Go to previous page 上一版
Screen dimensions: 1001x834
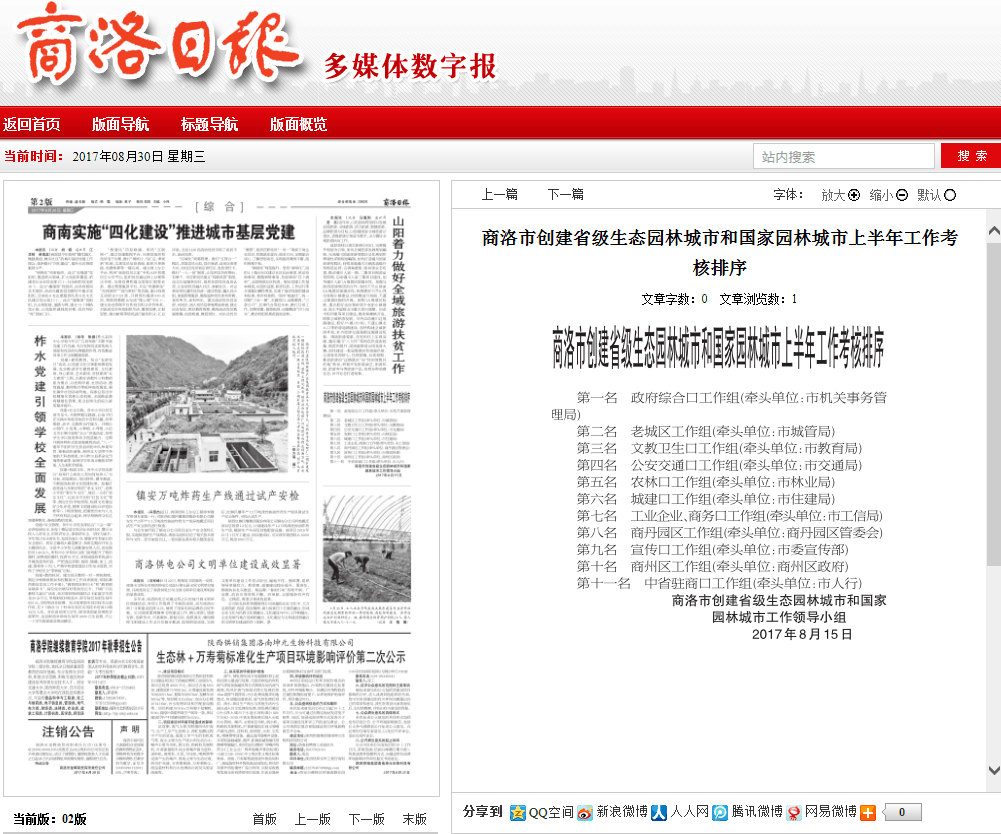coord(313,819)
